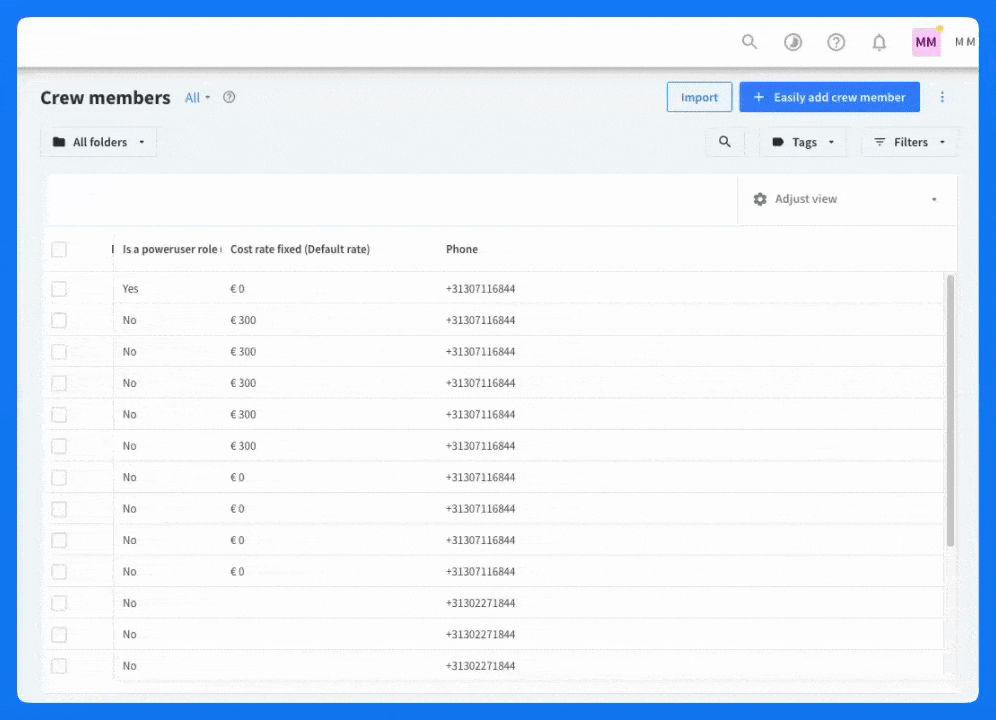Viewport: 996px width, 720px height.
Task: Open the three-dot more options menu
Action: [942, 97]
